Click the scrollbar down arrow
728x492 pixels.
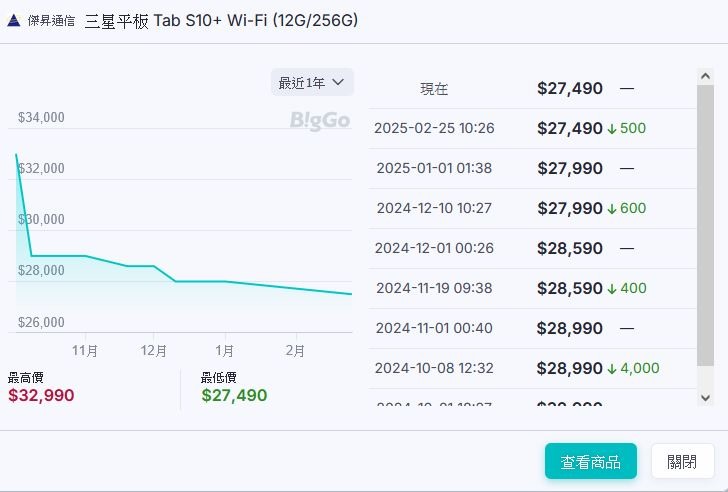[705, 398]
